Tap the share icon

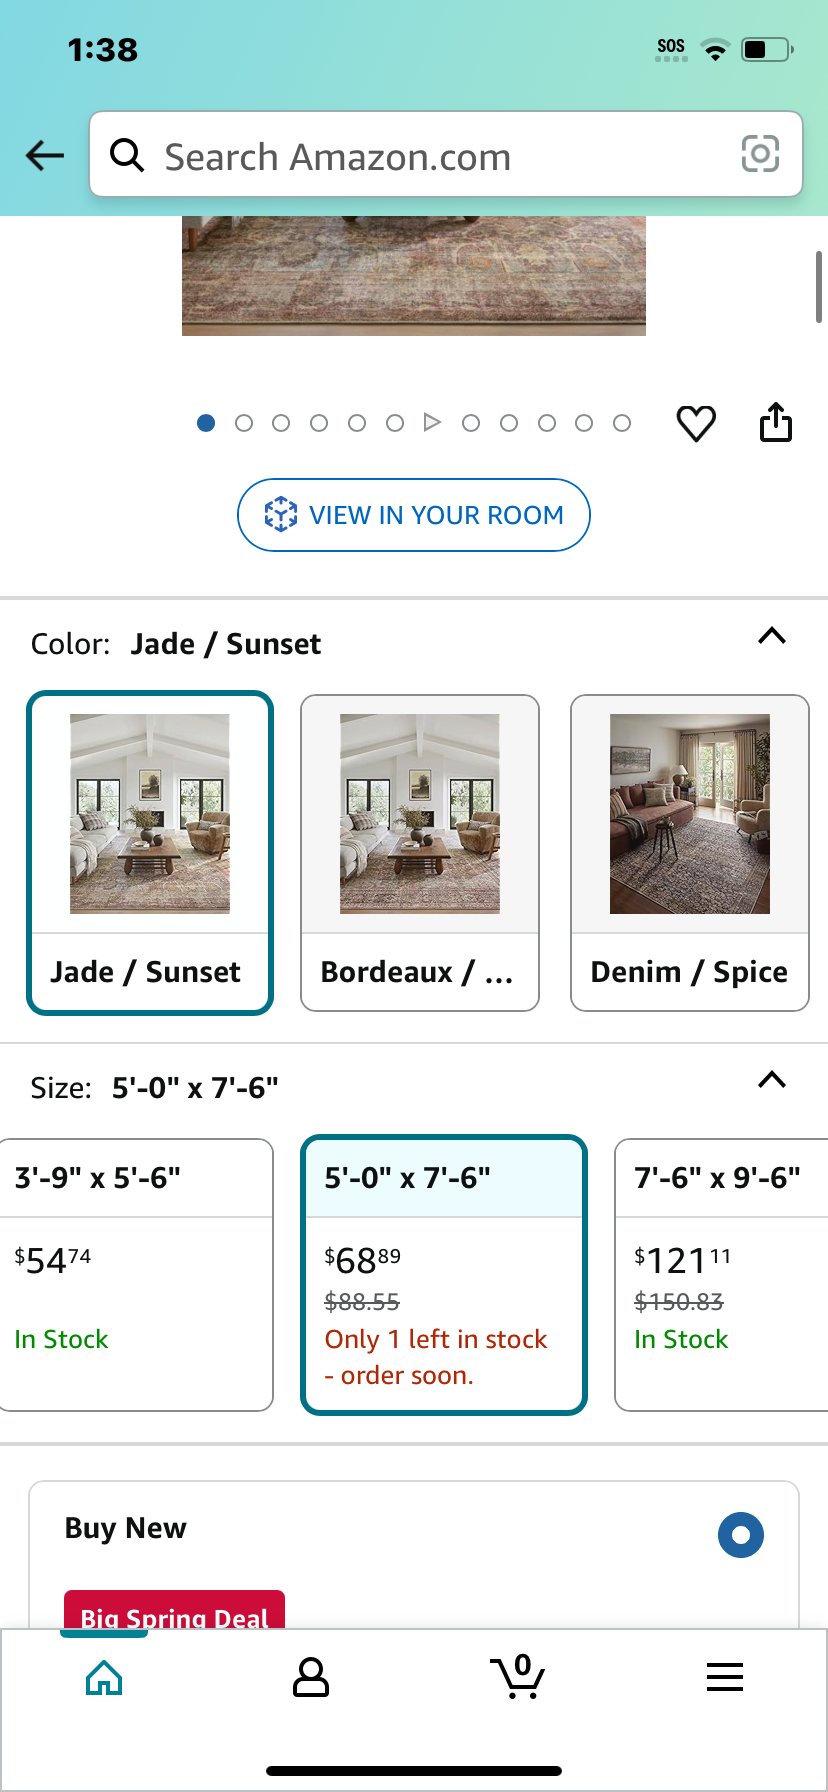776,422
